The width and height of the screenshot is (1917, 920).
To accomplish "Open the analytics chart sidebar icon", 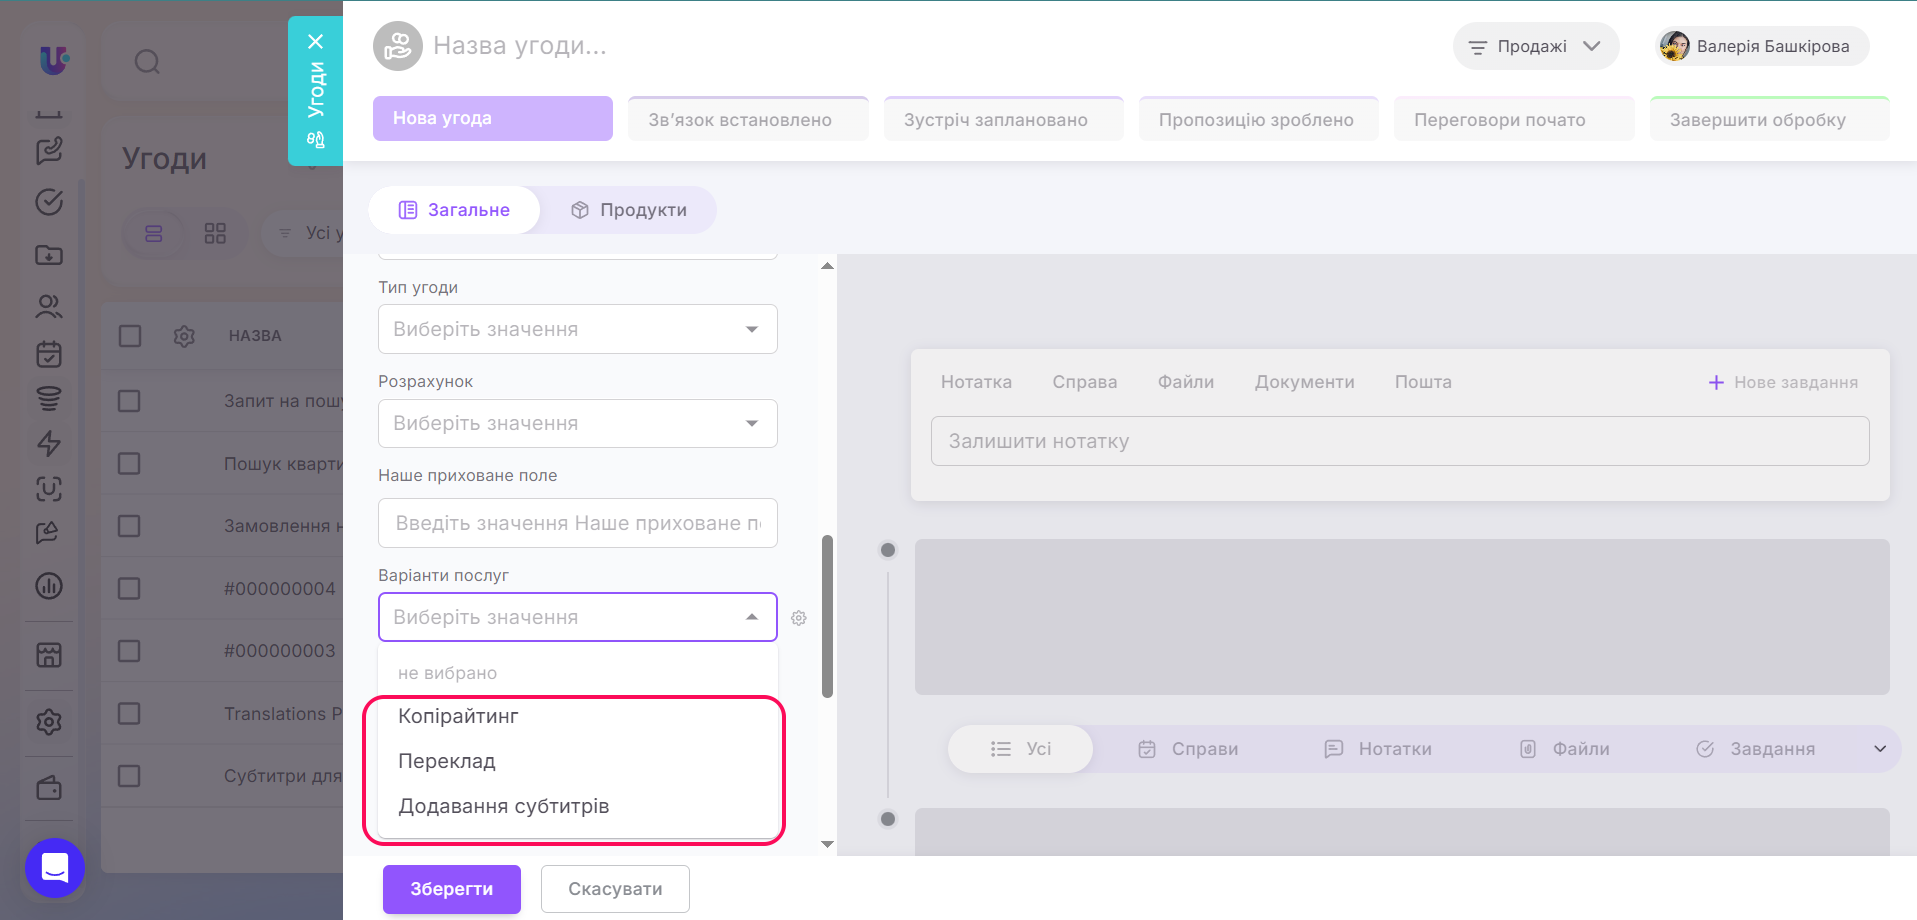I will pyautogui.click(x=49, y=586).
